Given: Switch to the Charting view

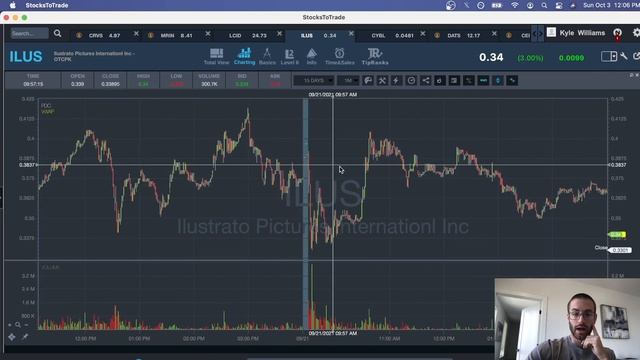Looking at the screenshot, I should click(x=244, y=57).
